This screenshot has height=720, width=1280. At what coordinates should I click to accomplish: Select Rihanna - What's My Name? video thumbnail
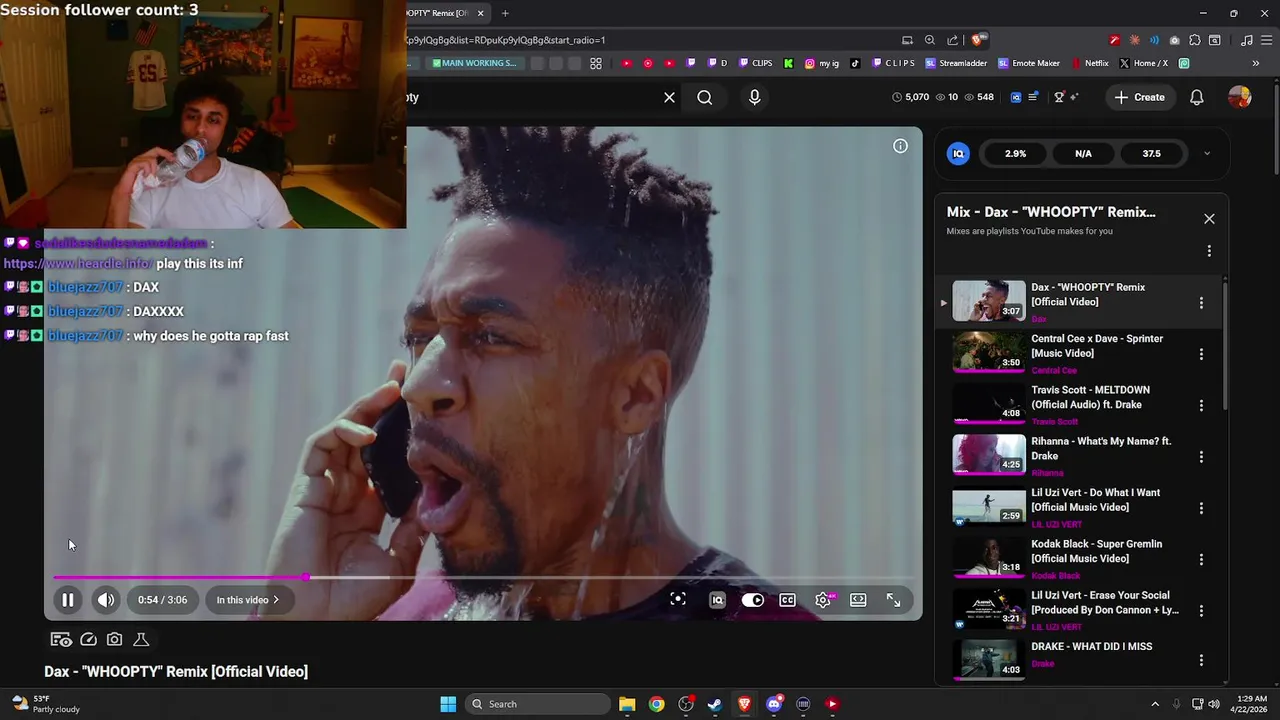988,455
